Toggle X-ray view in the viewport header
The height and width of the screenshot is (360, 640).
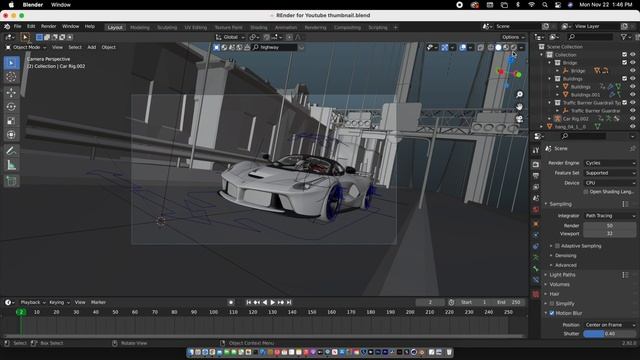(x=480, y=48)
